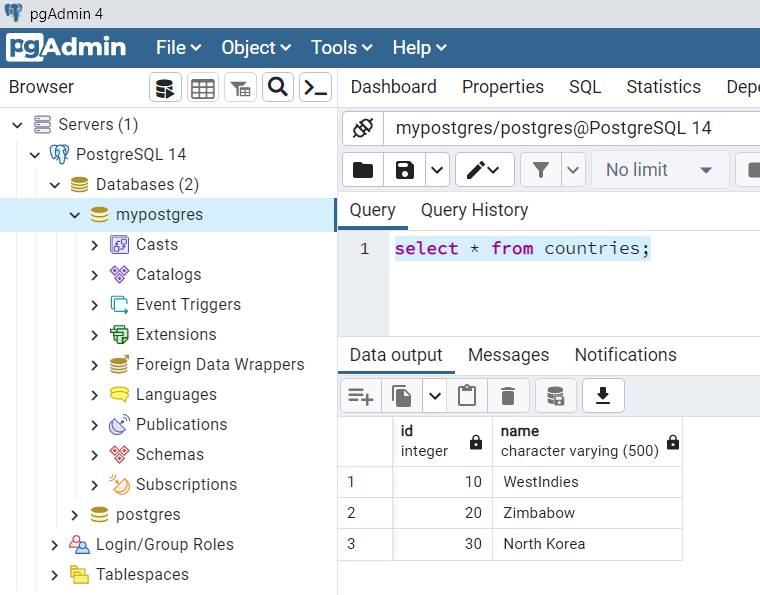Collapse the PostgreSQL 14 server node

pyautogui.click(x=35, y=155)
